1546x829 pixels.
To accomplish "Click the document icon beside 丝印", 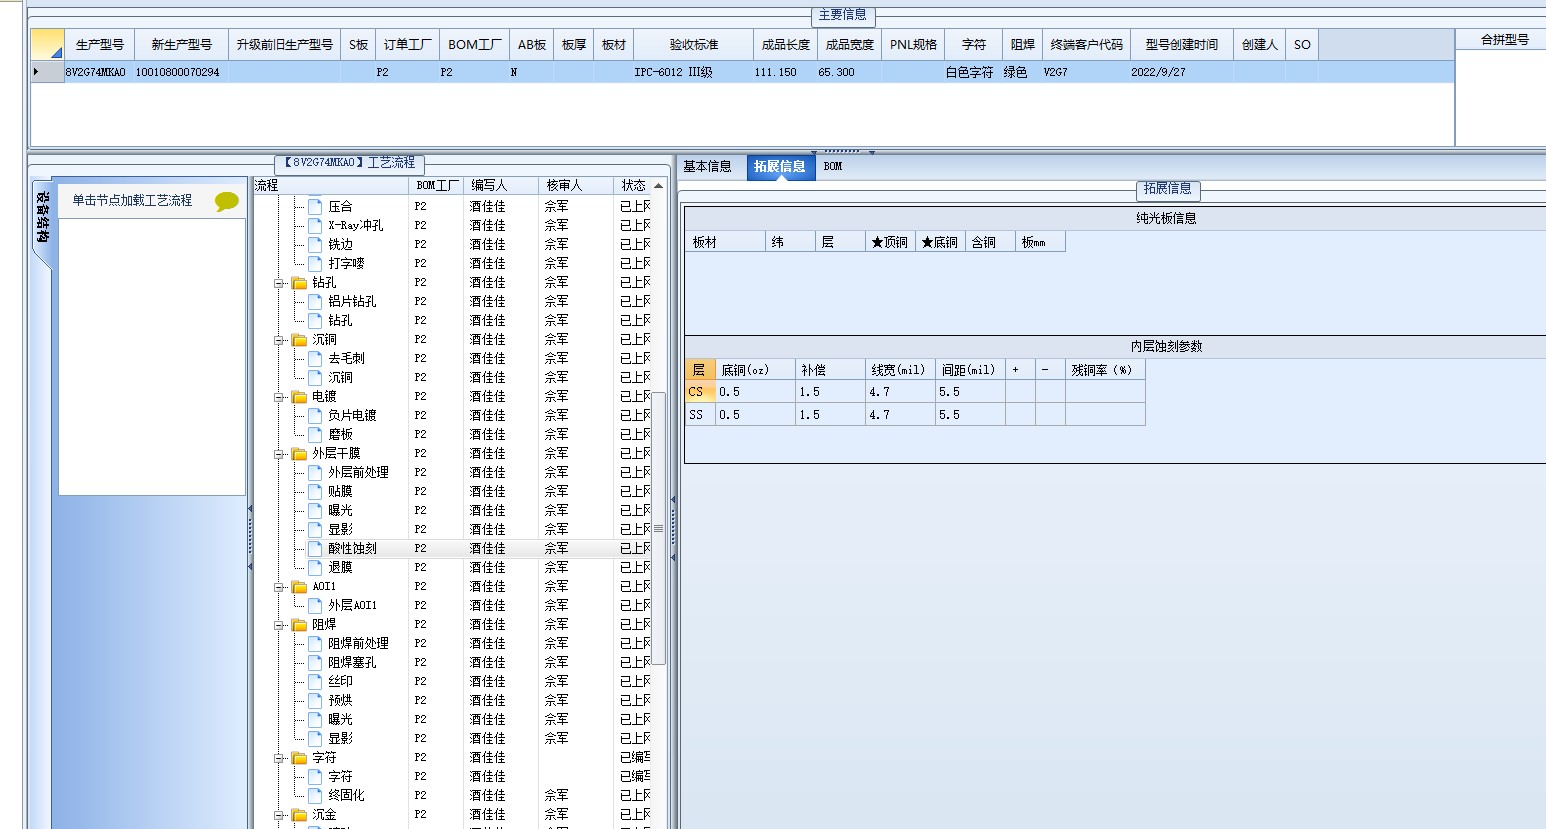I will [315, 681].
